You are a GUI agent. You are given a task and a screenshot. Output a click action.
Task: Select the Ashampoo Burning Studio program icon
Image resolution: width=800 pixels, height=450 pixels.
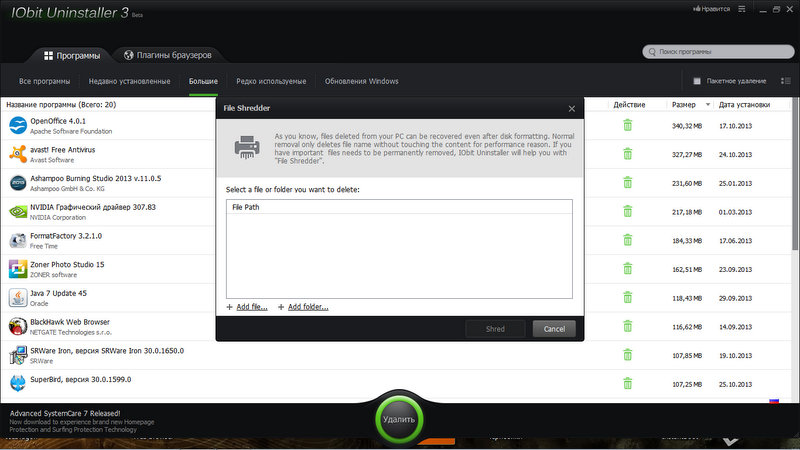click(18, 183)
